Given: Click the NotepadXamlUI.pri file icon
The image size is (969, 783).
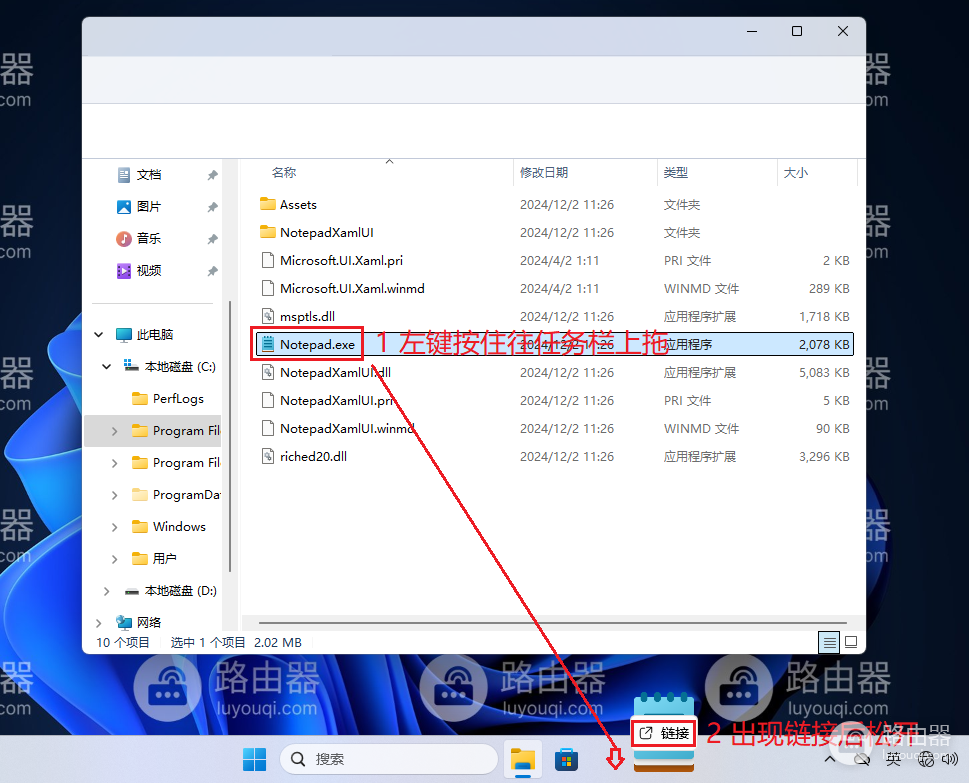Looking at the screenshot, I should coord(268,400).
